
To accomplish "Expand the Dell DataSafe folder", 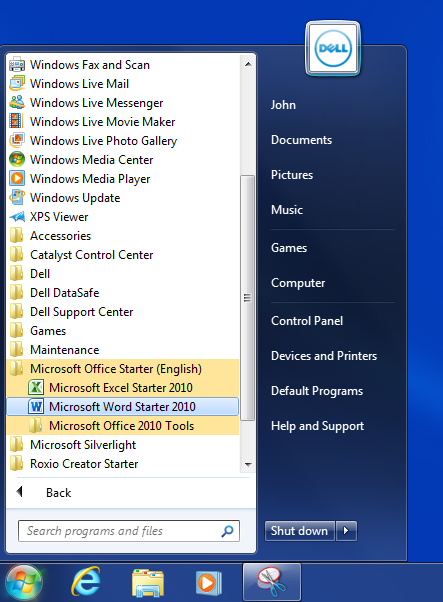I will (x=122, y=293).
